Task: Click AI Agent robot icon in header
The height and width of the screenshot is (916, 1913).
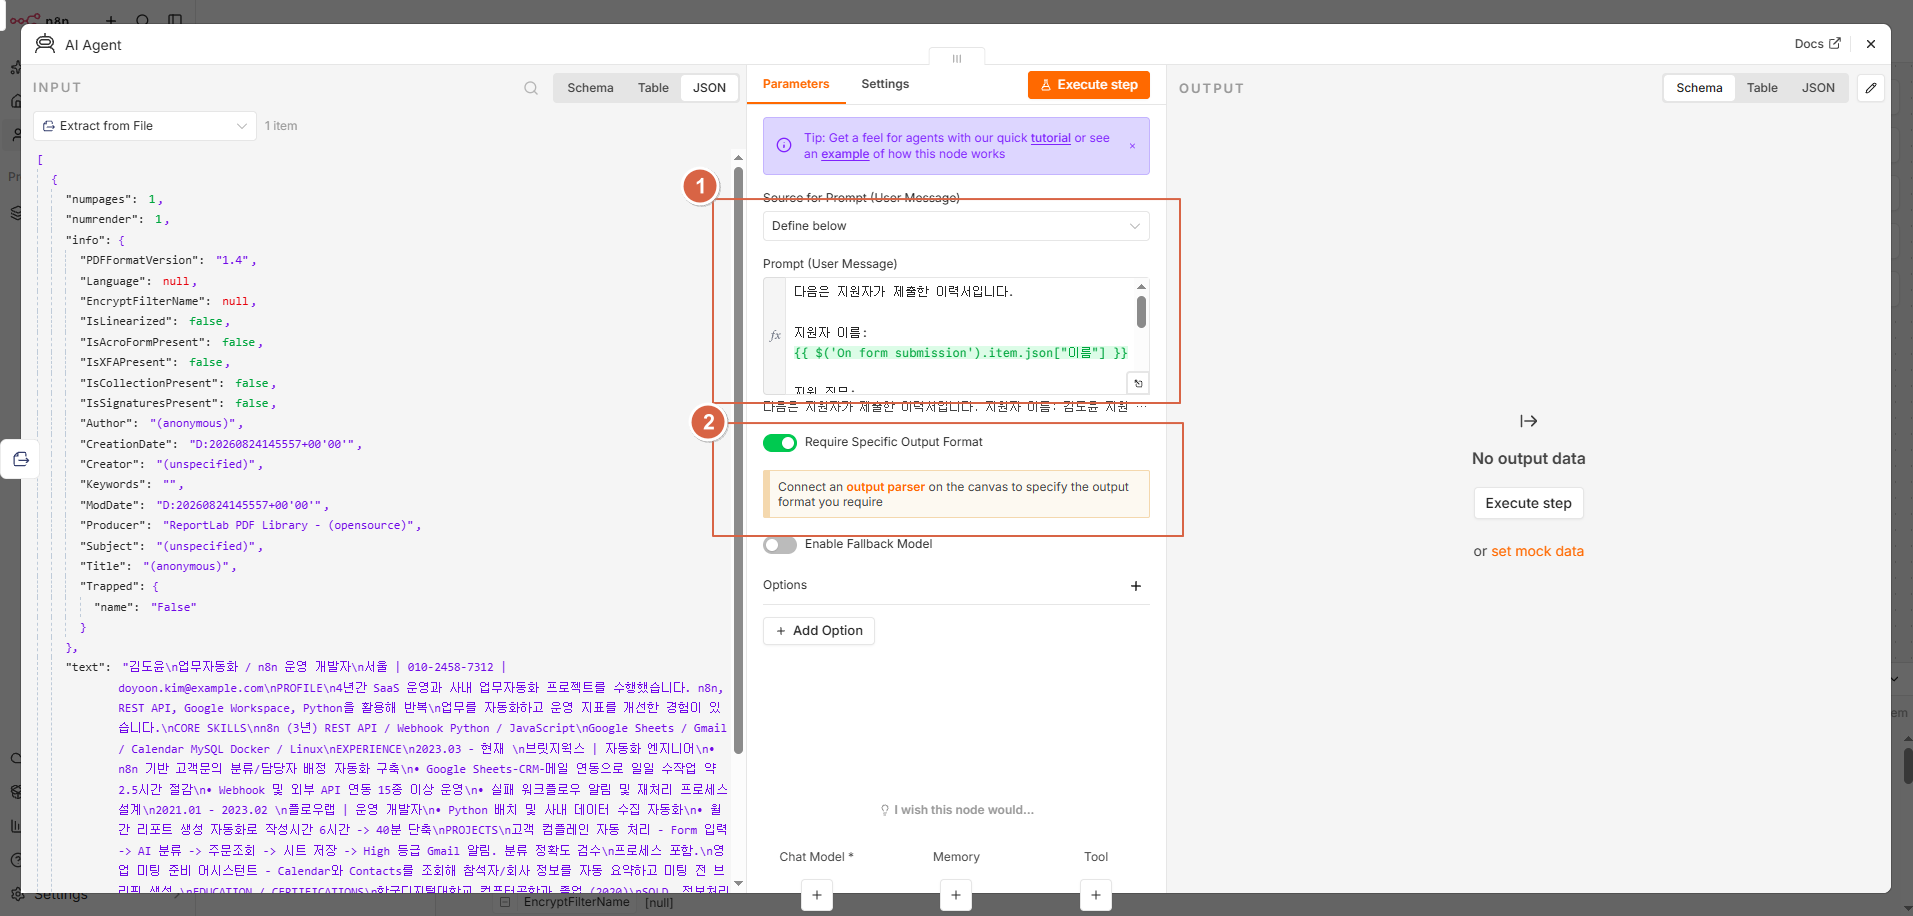Action: pyautogui.click(x=45, y=44)
